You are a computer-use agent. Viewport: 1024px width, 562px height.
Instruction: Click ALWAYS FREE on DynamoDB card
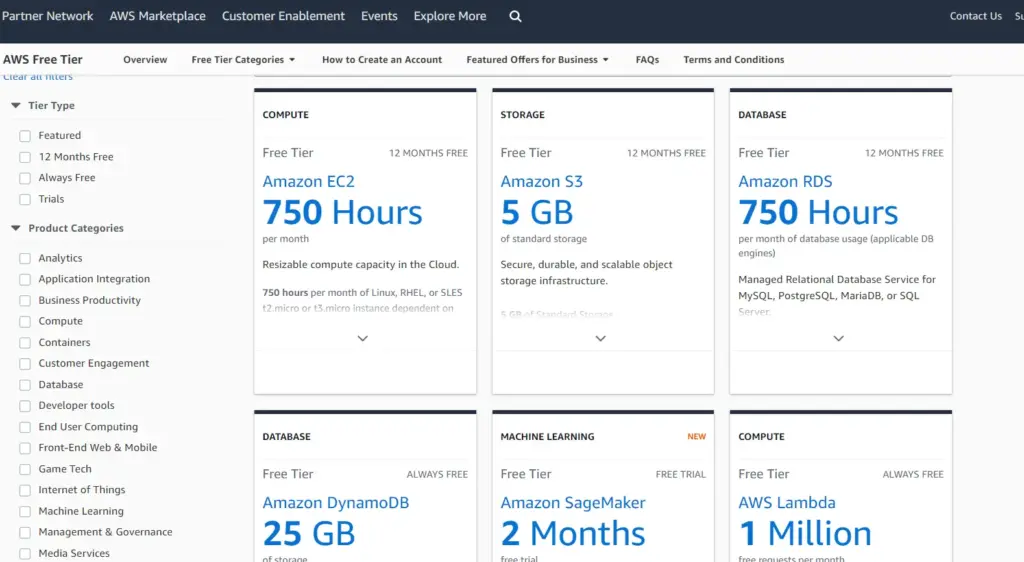point(437,475)
